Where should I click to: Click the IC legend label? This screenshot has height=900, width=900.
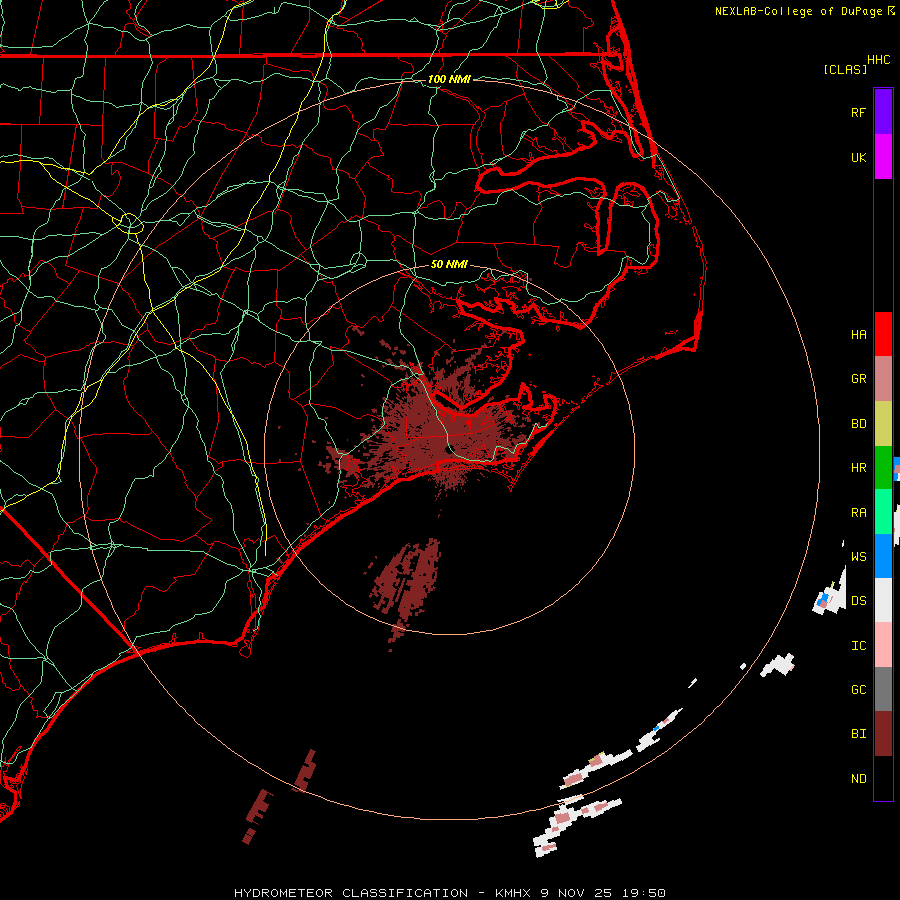tap(858, 646)
